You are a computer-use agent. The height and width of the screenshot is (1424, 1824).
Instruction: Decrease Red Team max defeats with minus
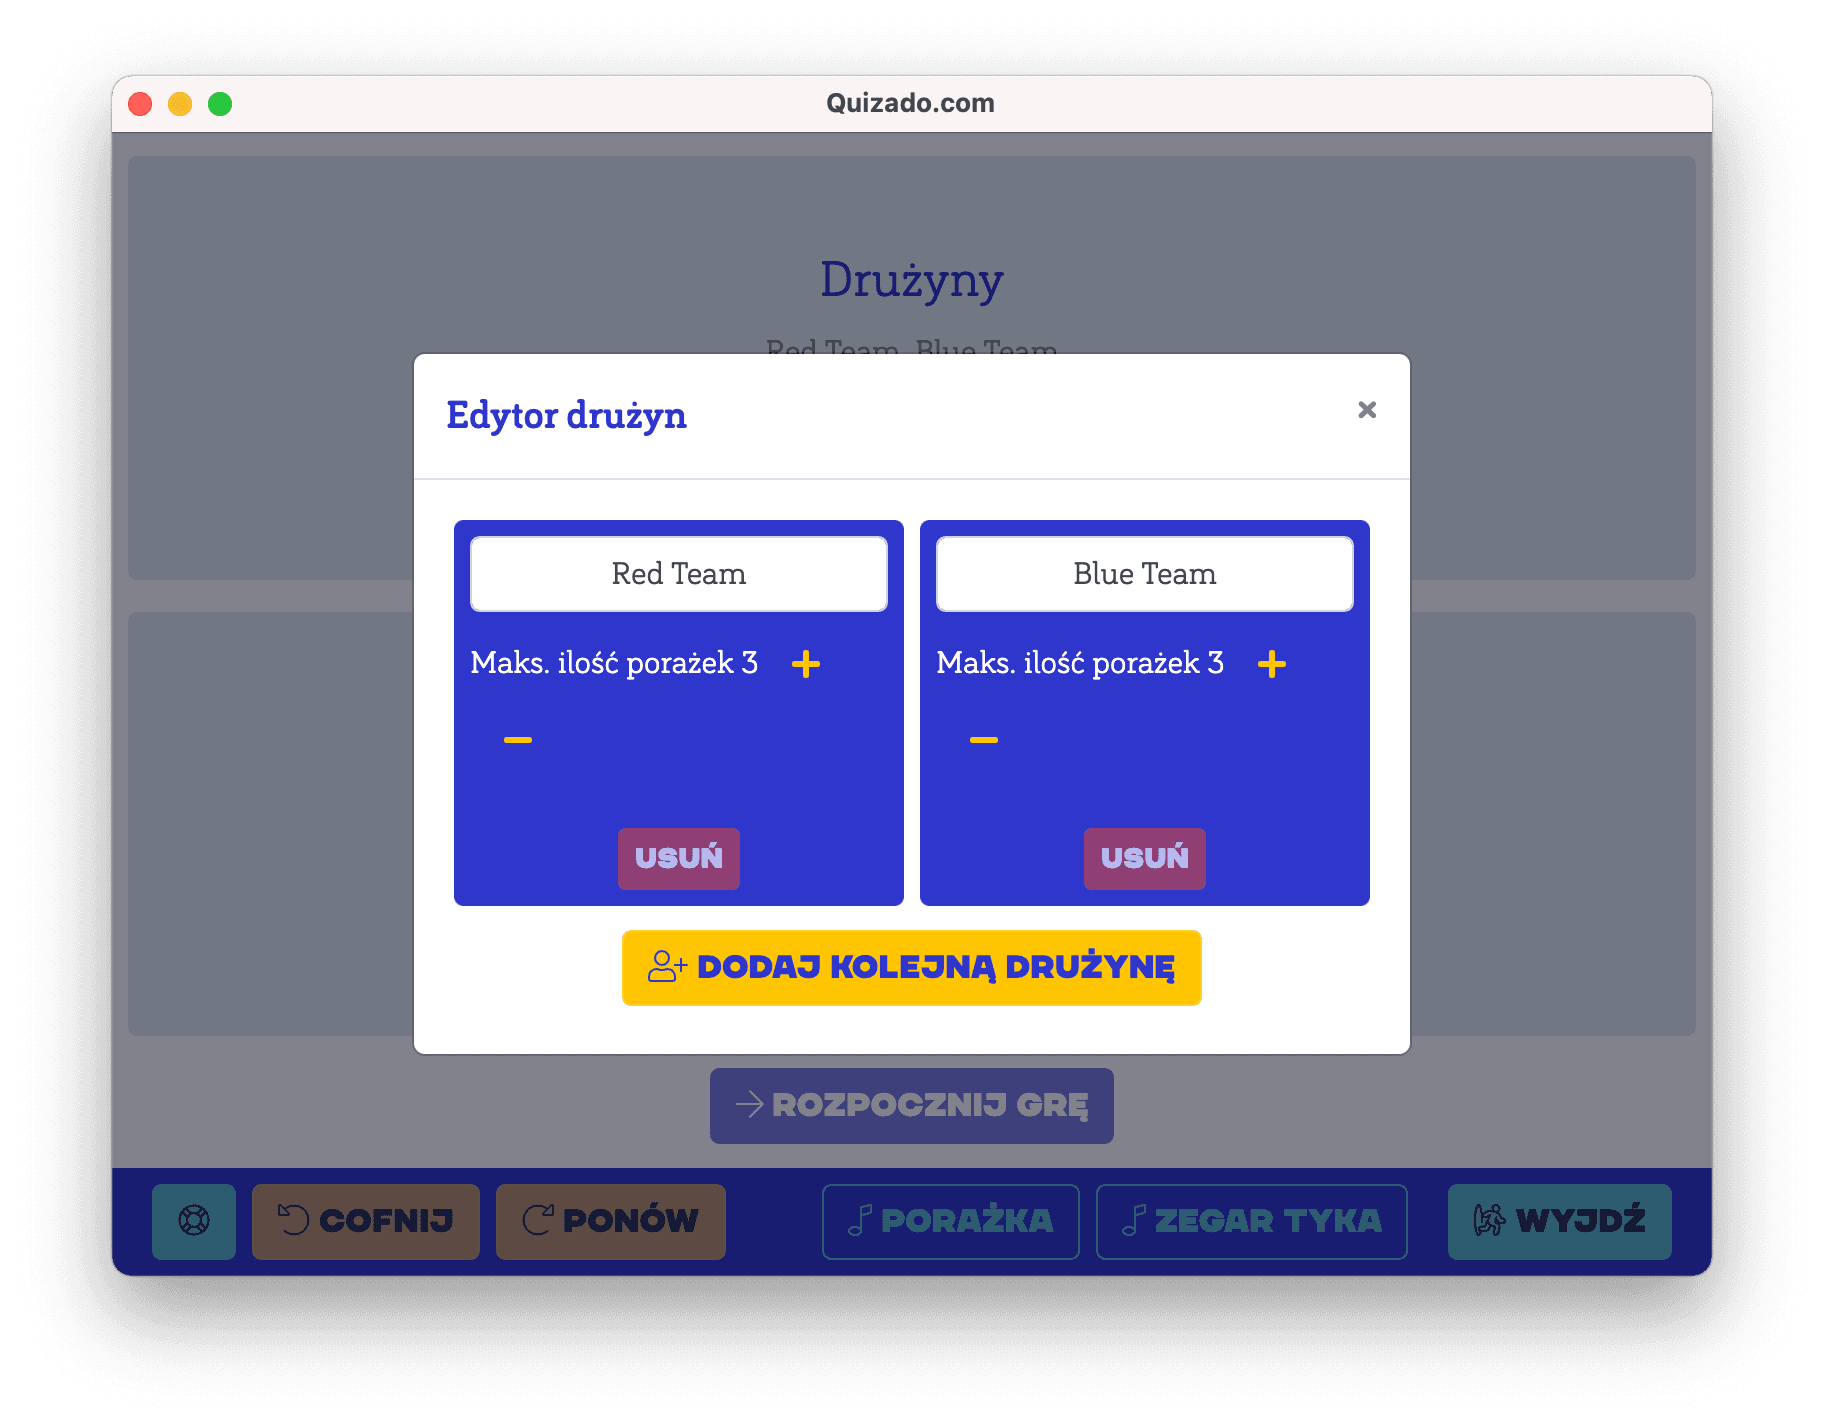point(518,740)
